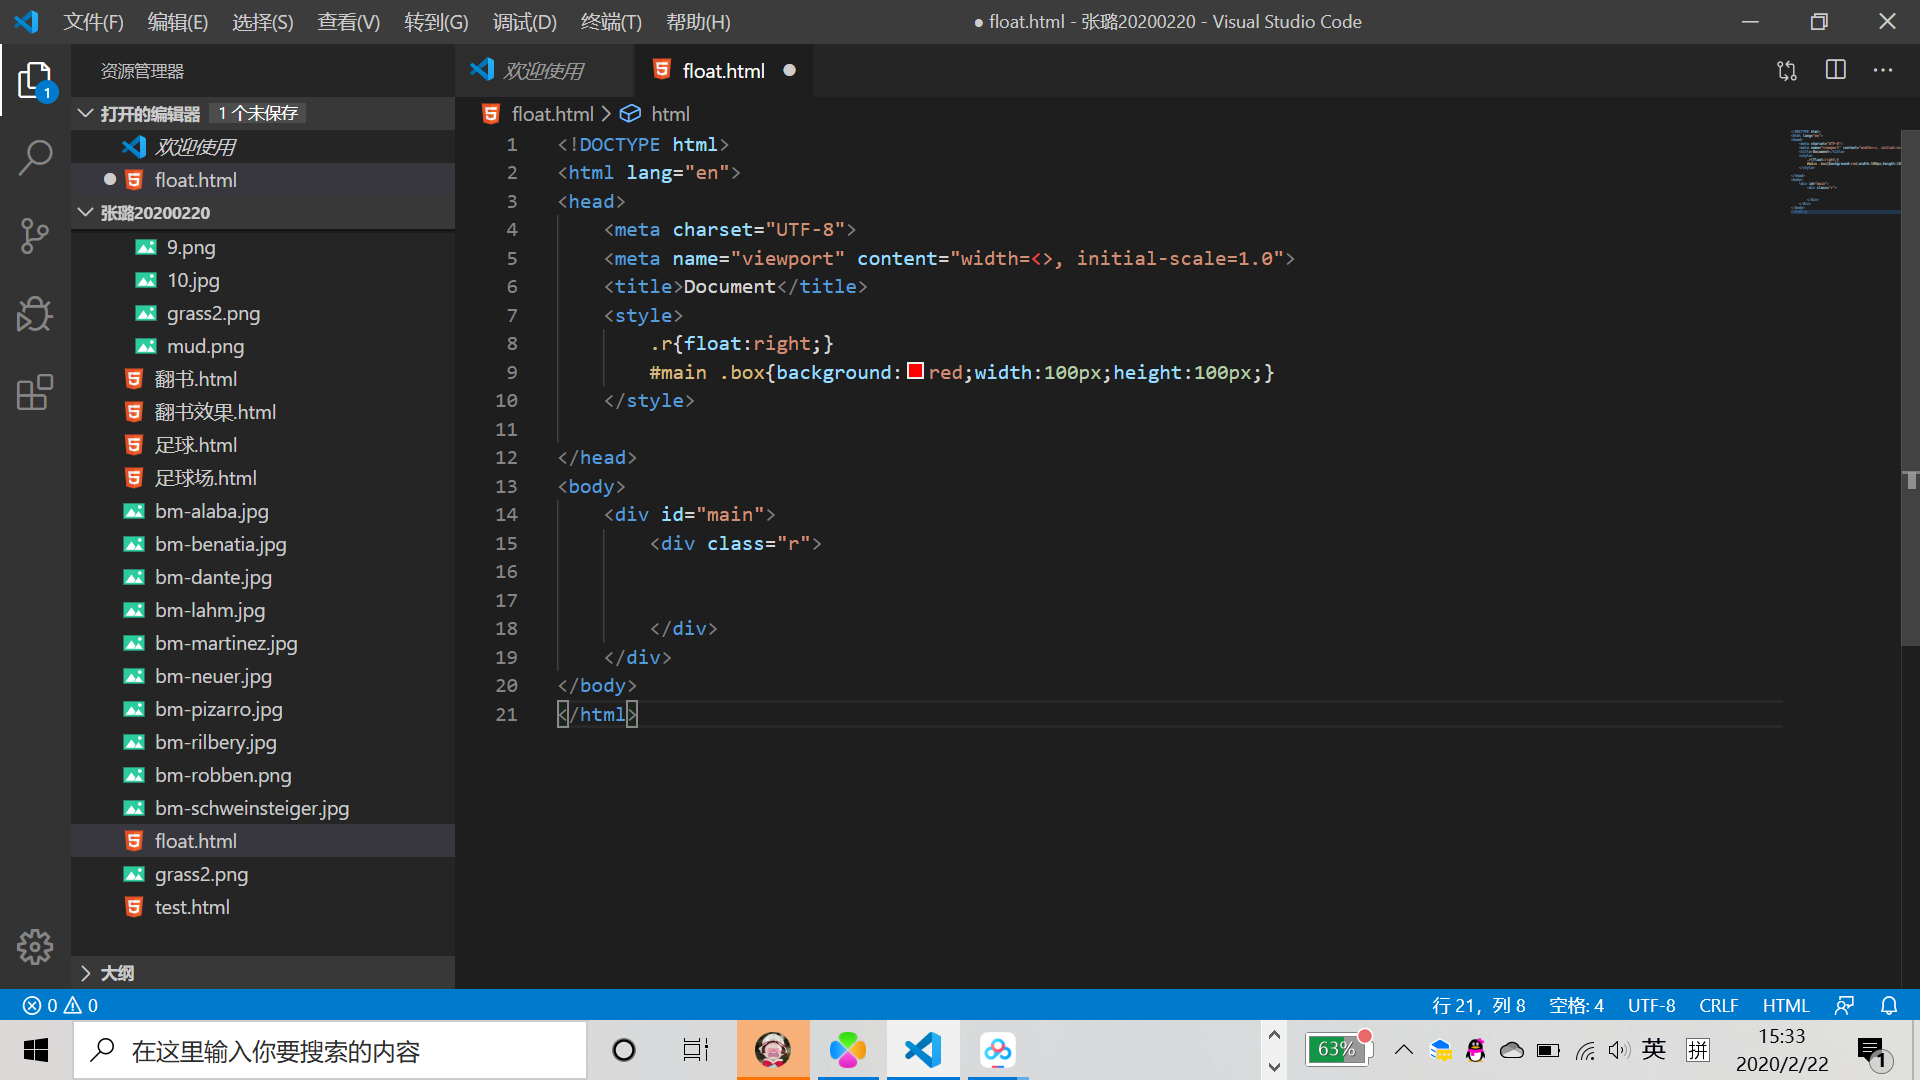Screen dimensions: 1920x1080
Task: Open the Manage gear settings icon
Action: (35, 946)
